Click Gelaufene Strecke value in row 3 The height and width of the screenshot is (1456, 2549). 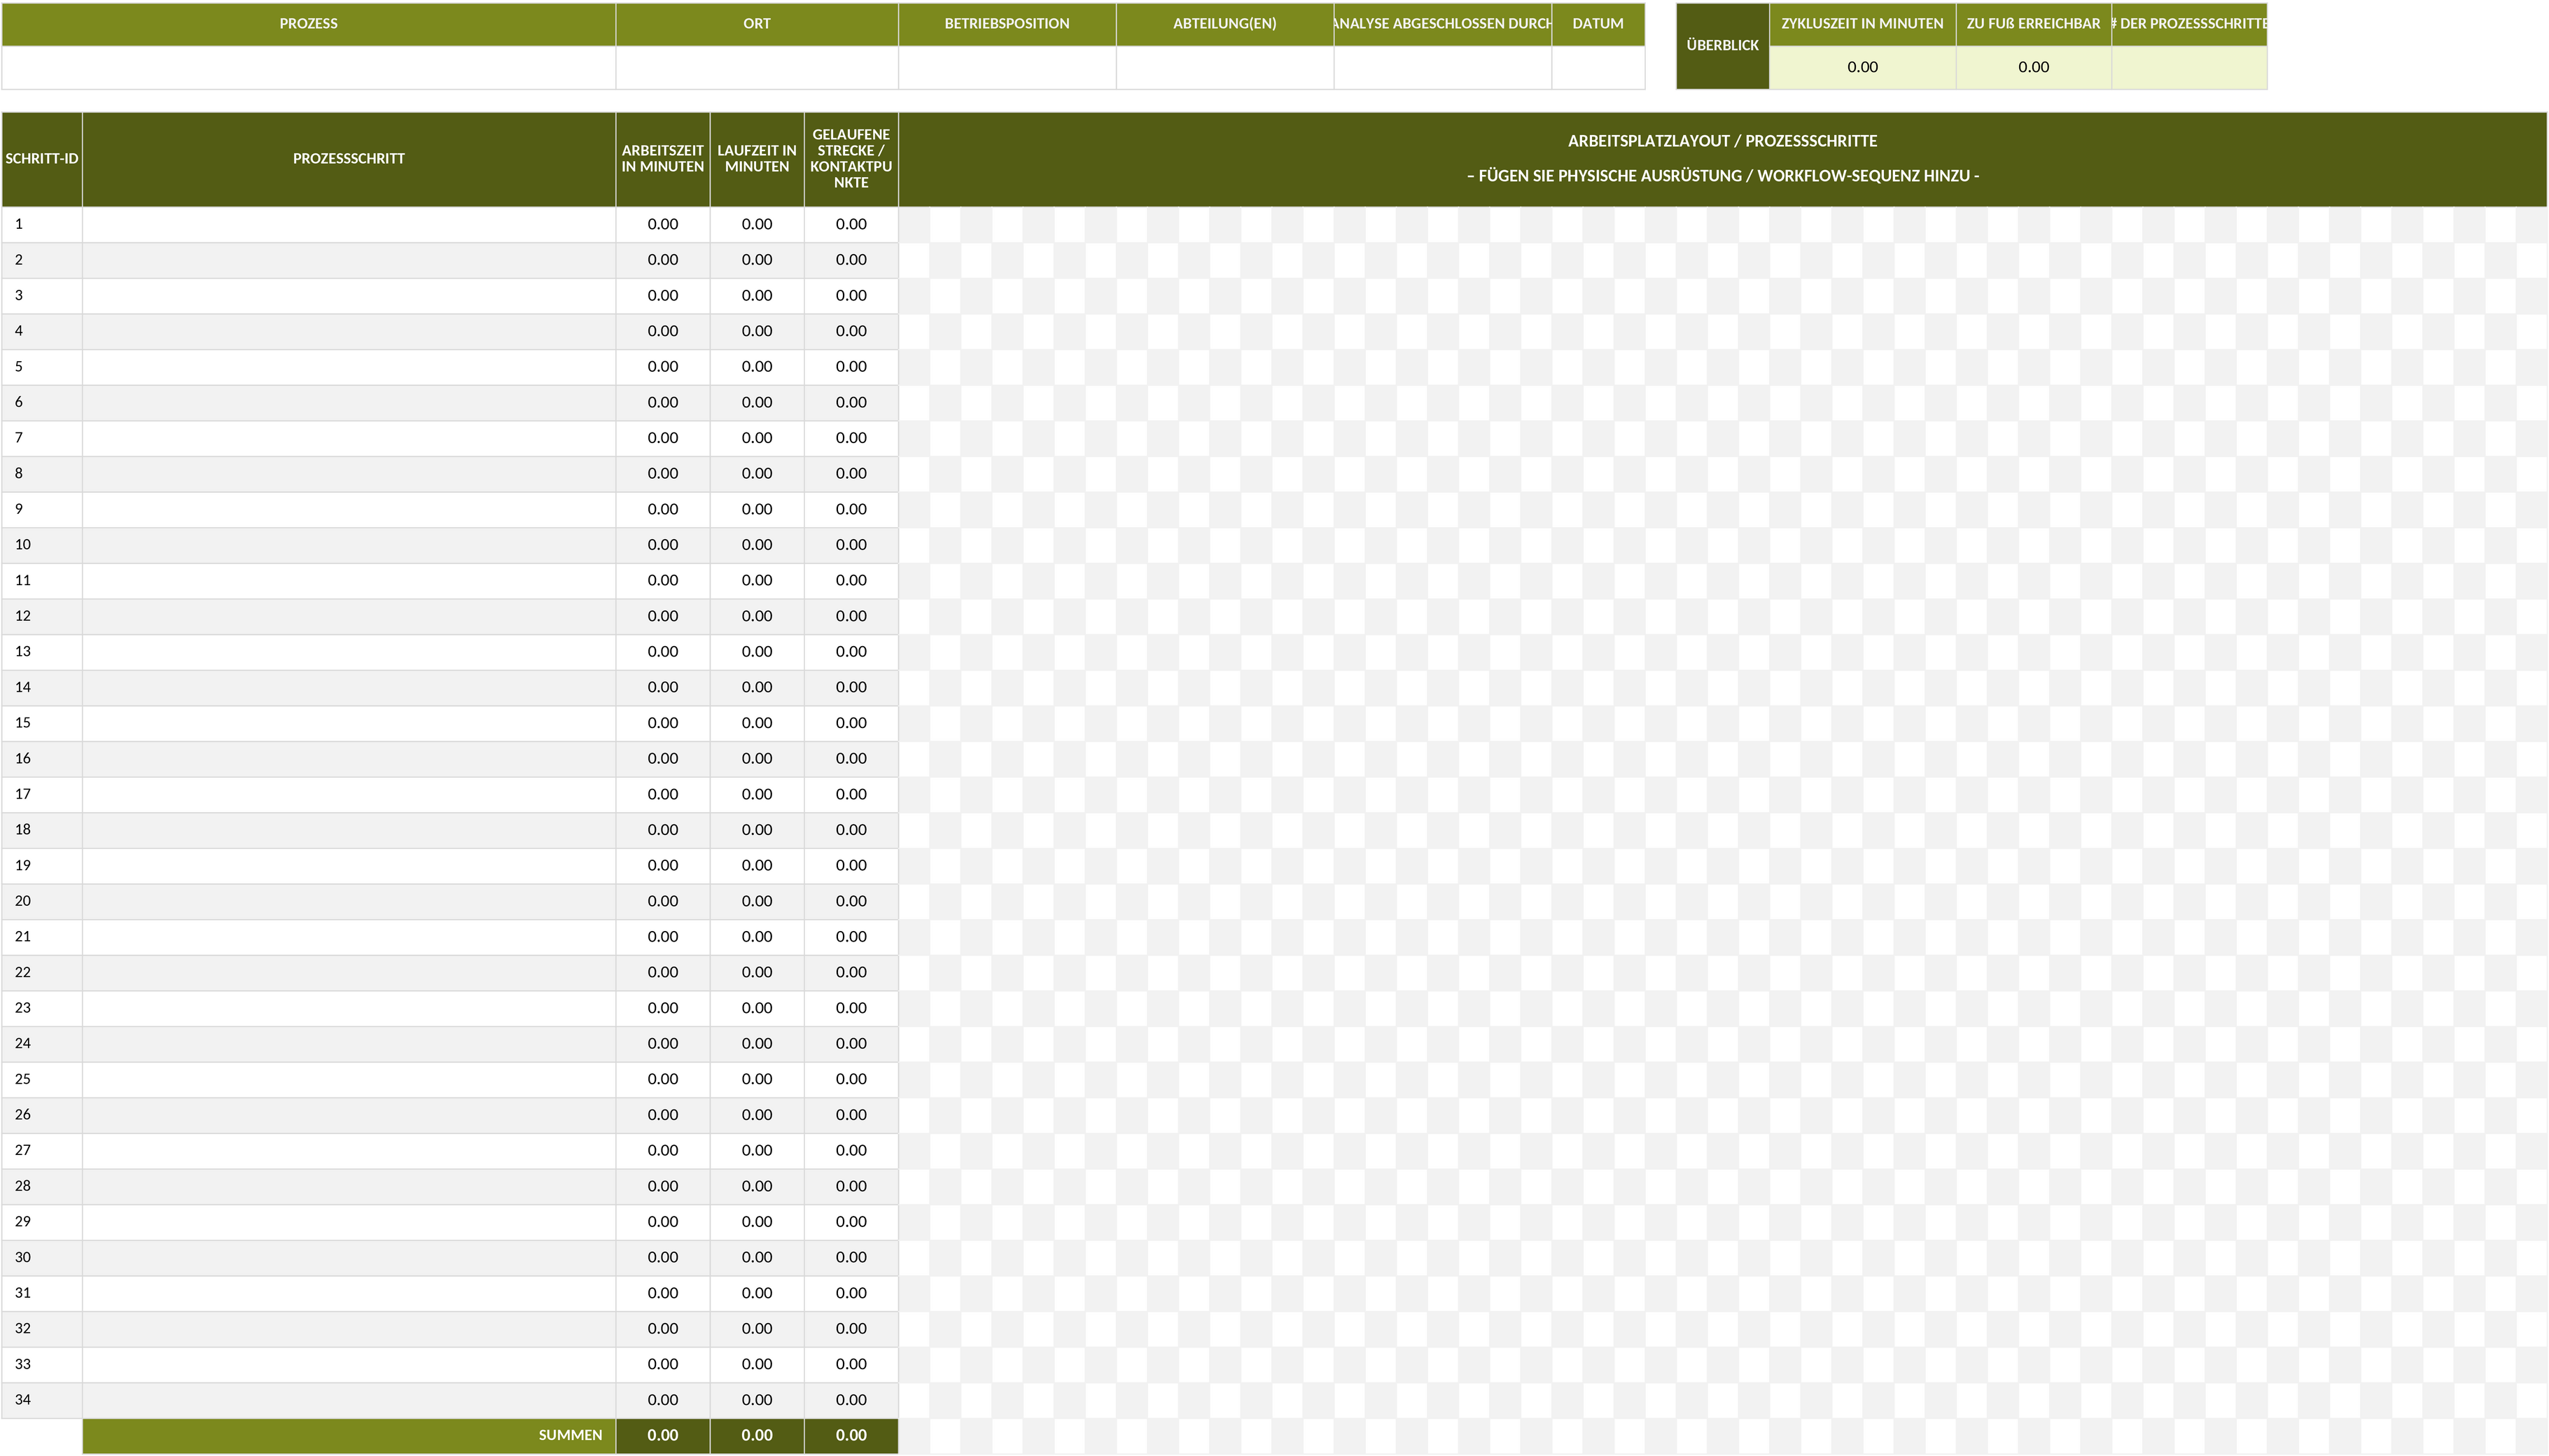851,296
